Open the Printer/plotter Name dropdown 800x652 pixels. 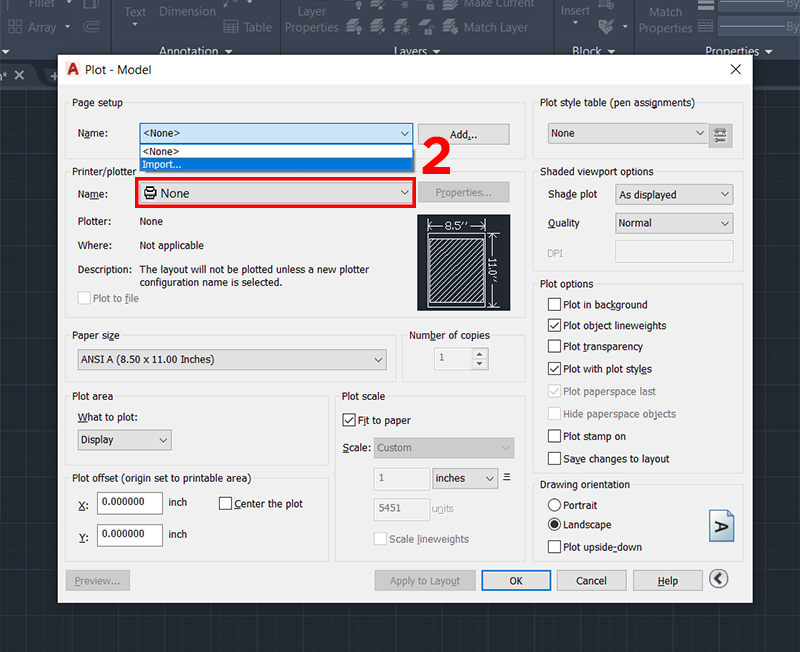pos(275,193)
